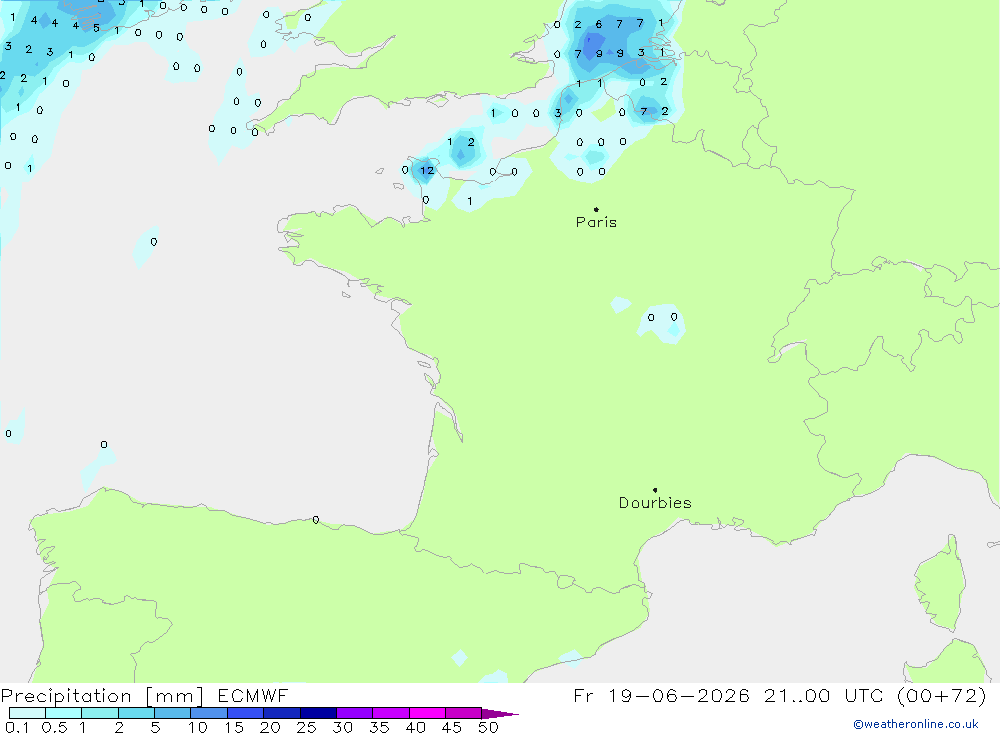Select the Dourbies location dot marker
The image size is (1000, 733).
click(x=655, y=490)
